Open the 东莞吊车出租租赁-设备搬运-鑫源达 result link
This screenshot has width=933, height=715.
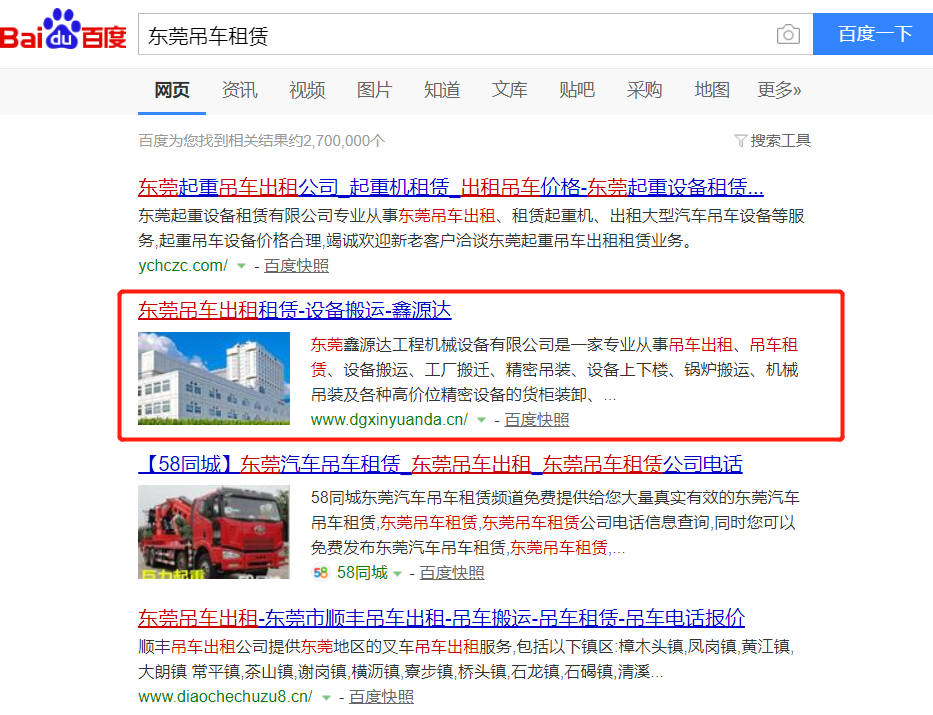[x=295, y=310]
